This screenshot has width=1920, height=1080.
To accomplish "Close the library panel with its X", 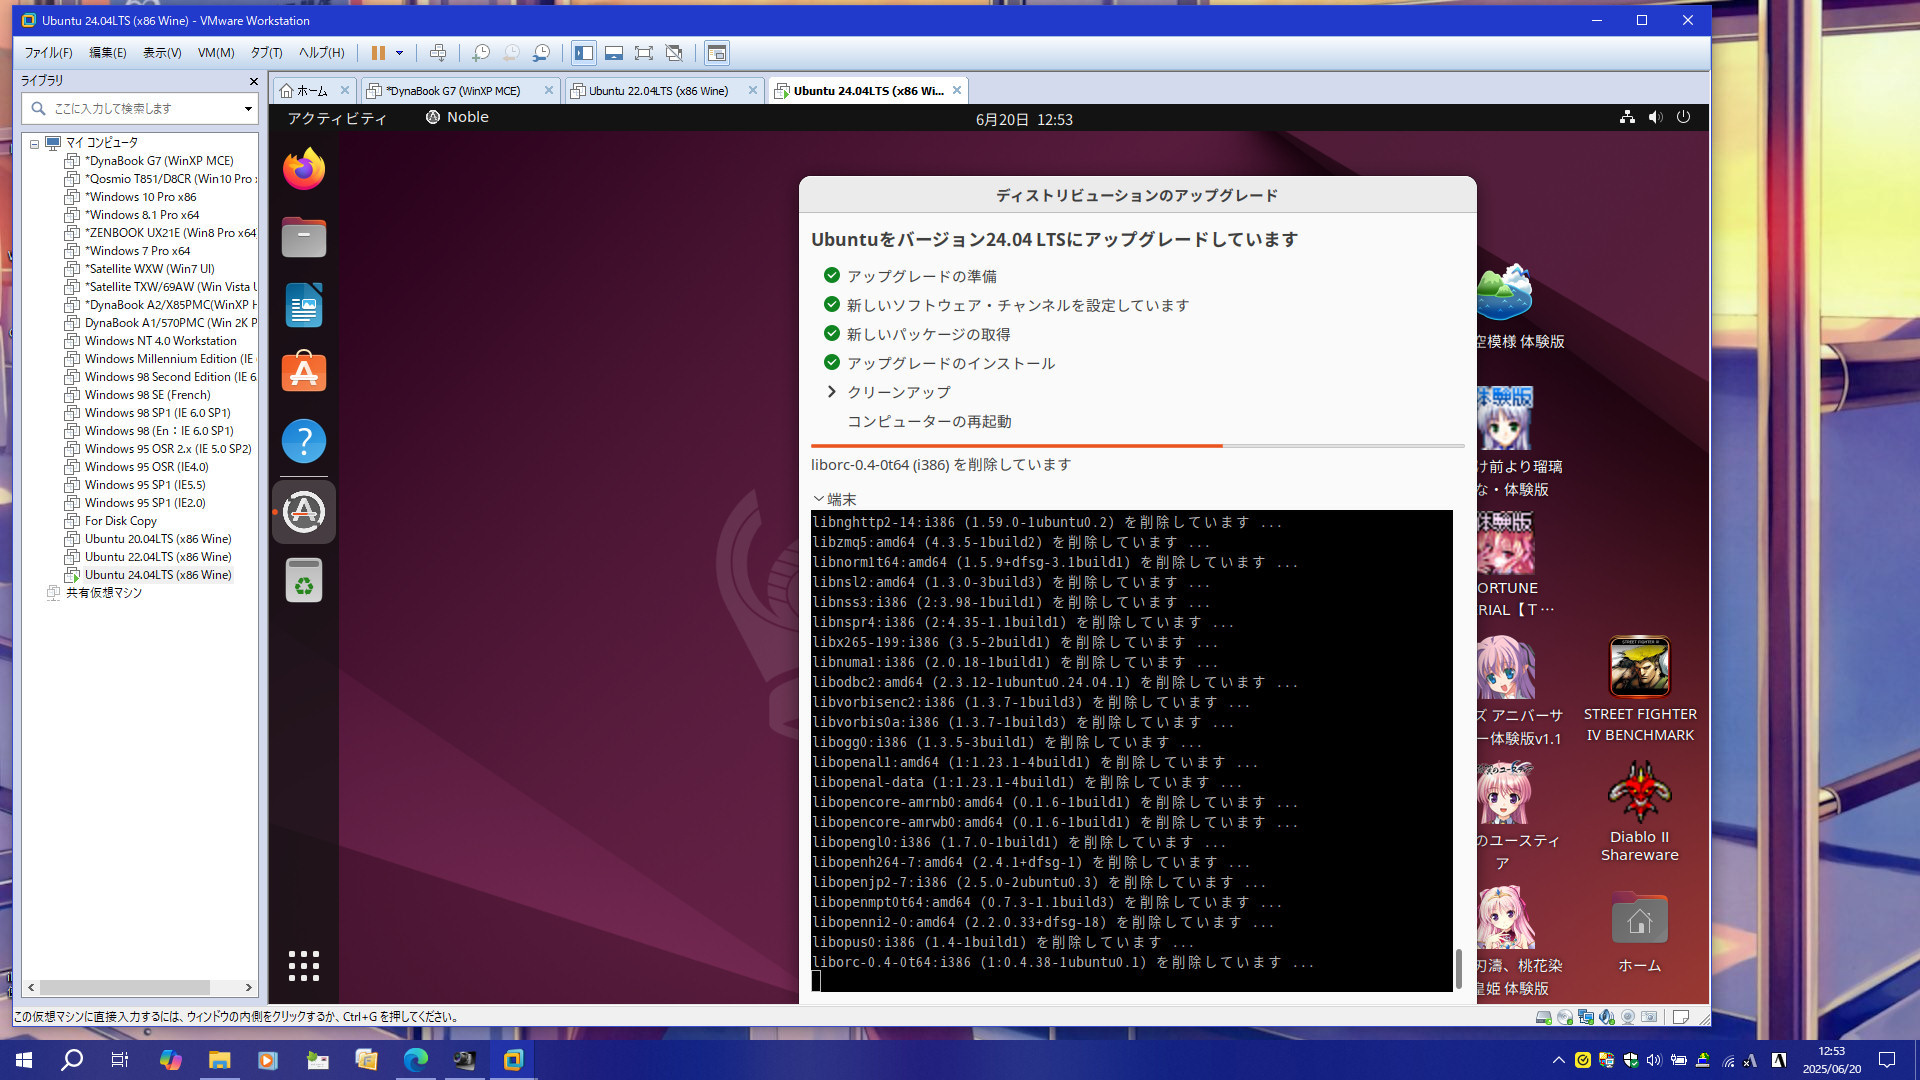I will pos(253,81).
